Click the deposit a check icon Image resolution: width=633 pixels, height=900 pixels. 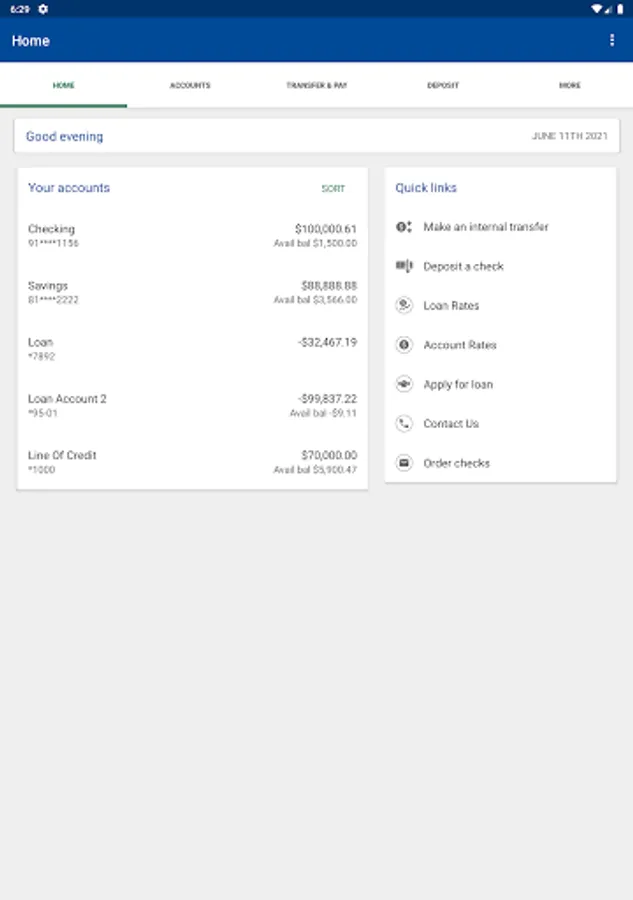coord(404,266)
